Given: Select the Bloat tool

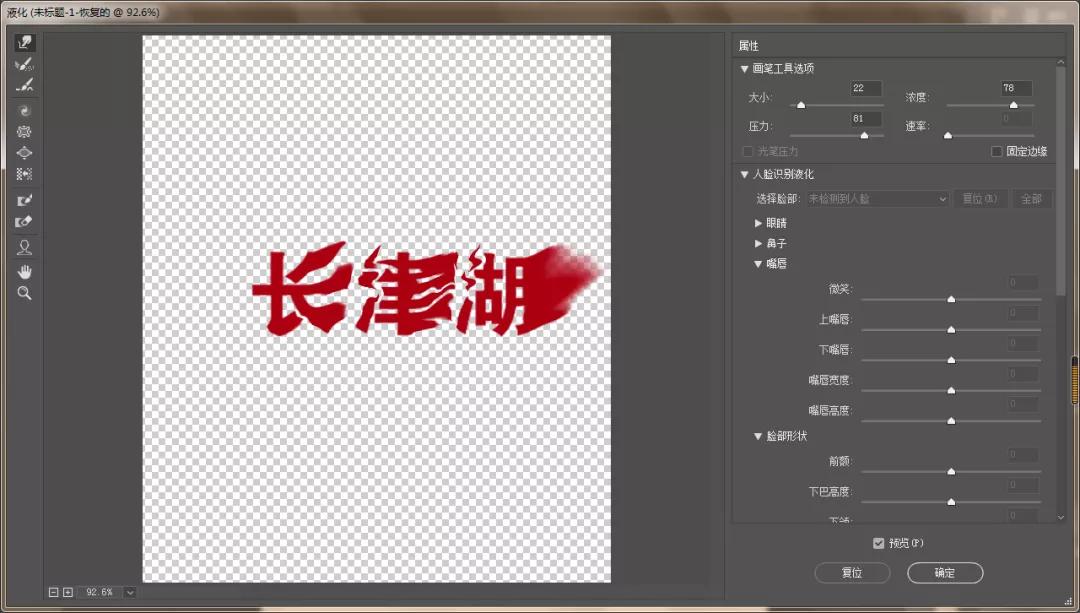Looking at the screenshot, I should 24,152.
